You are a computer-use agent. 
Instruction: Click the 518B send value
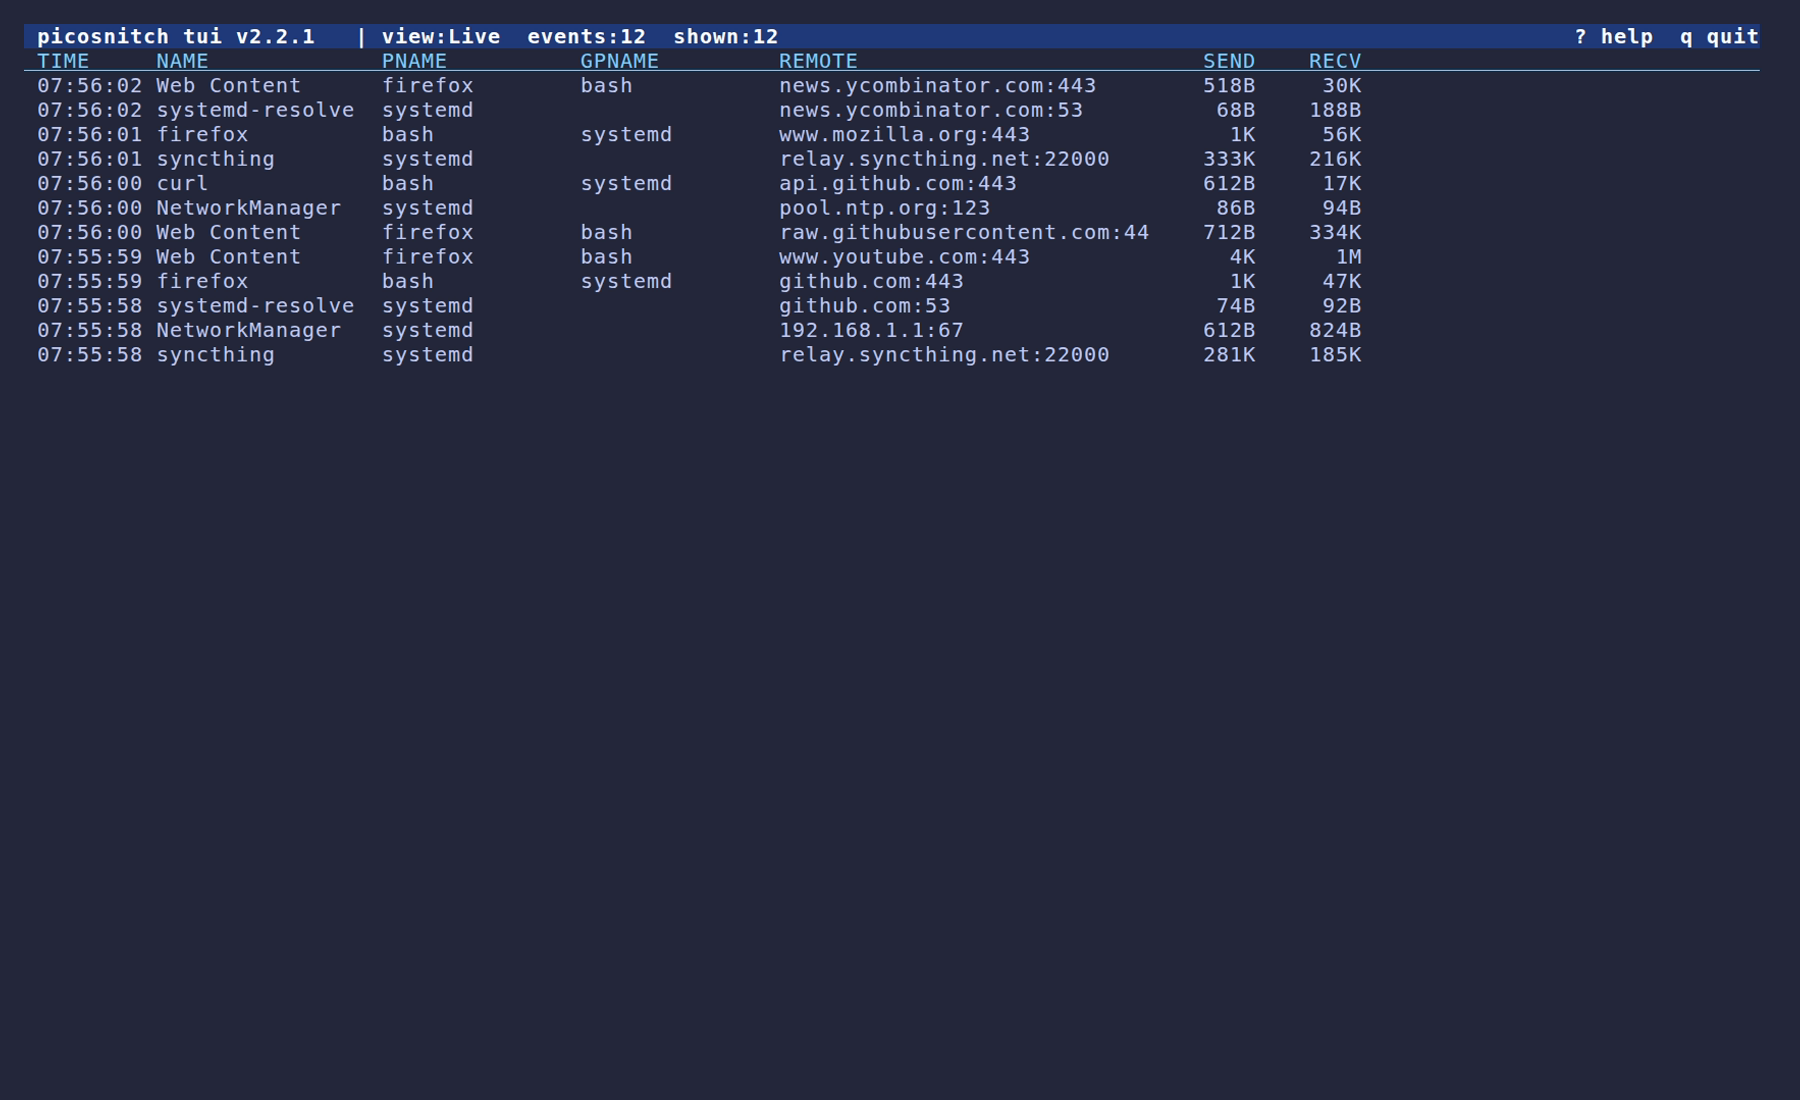click(1229, 86)
